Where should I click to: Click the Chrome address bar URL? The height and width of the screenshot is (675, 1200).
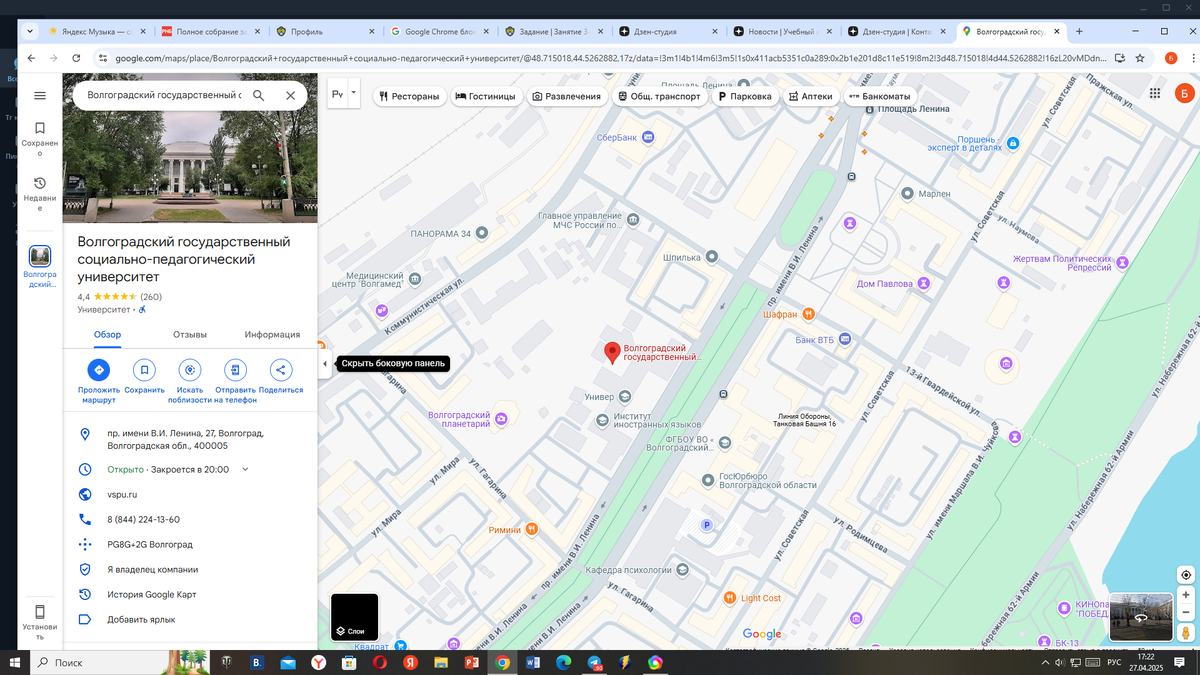click(x=610, y=58)
